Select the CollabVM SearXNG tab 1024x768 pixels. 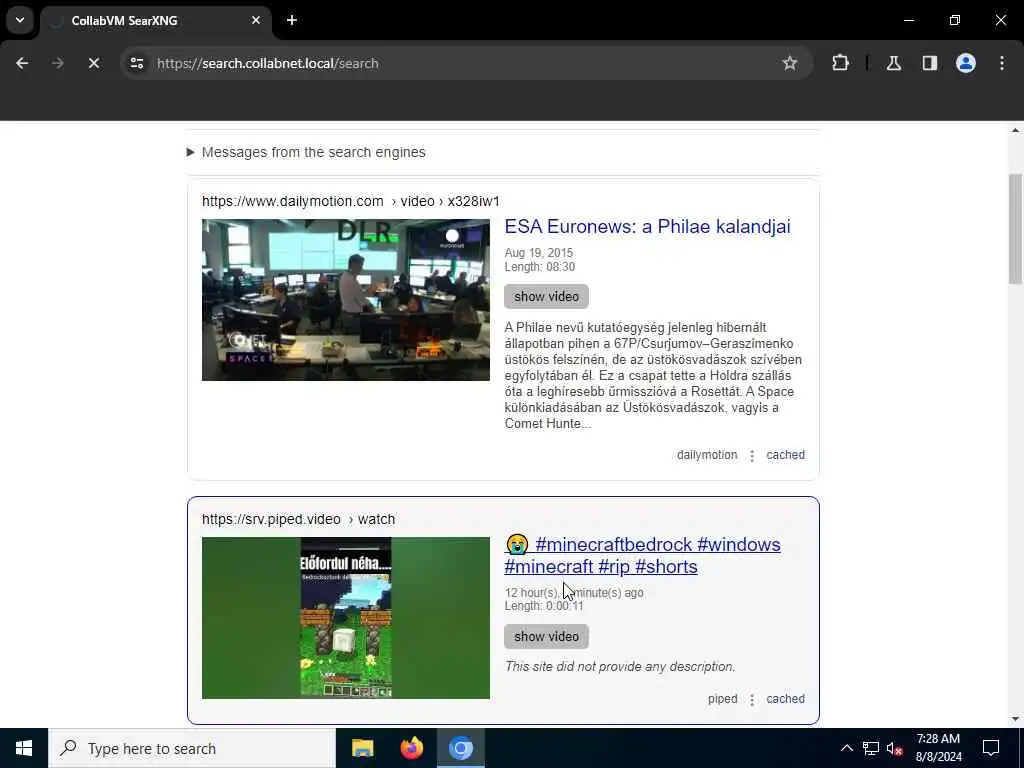(155, 21)
